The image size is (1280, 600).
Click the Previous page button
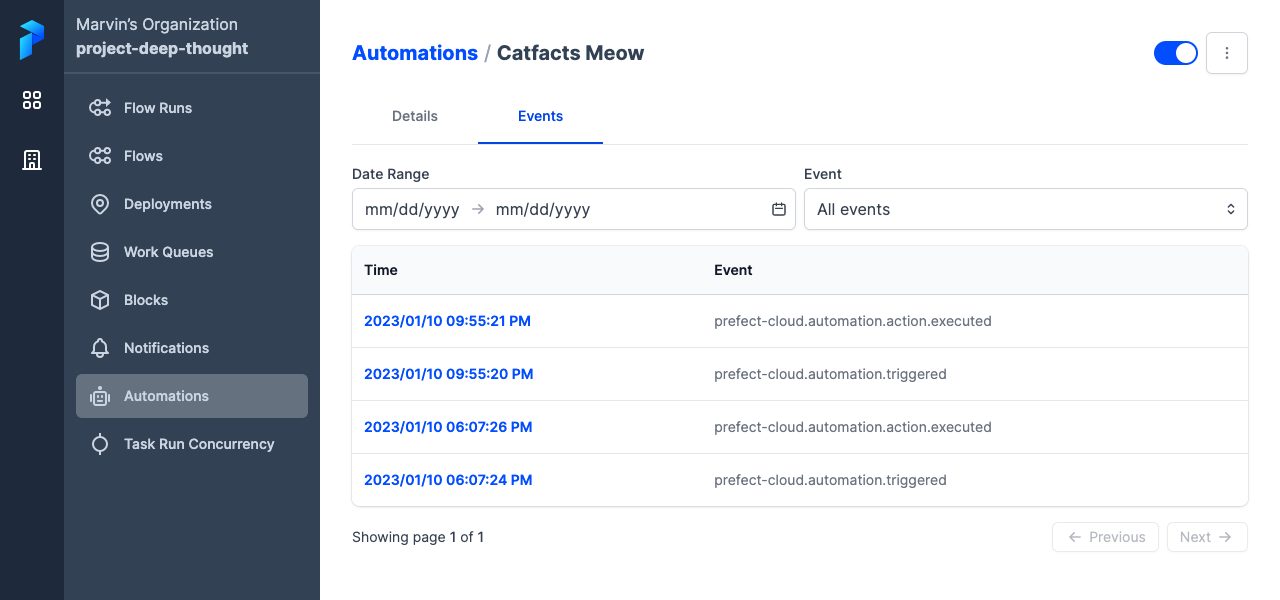pyautogui.click(x=1105, y=537)
